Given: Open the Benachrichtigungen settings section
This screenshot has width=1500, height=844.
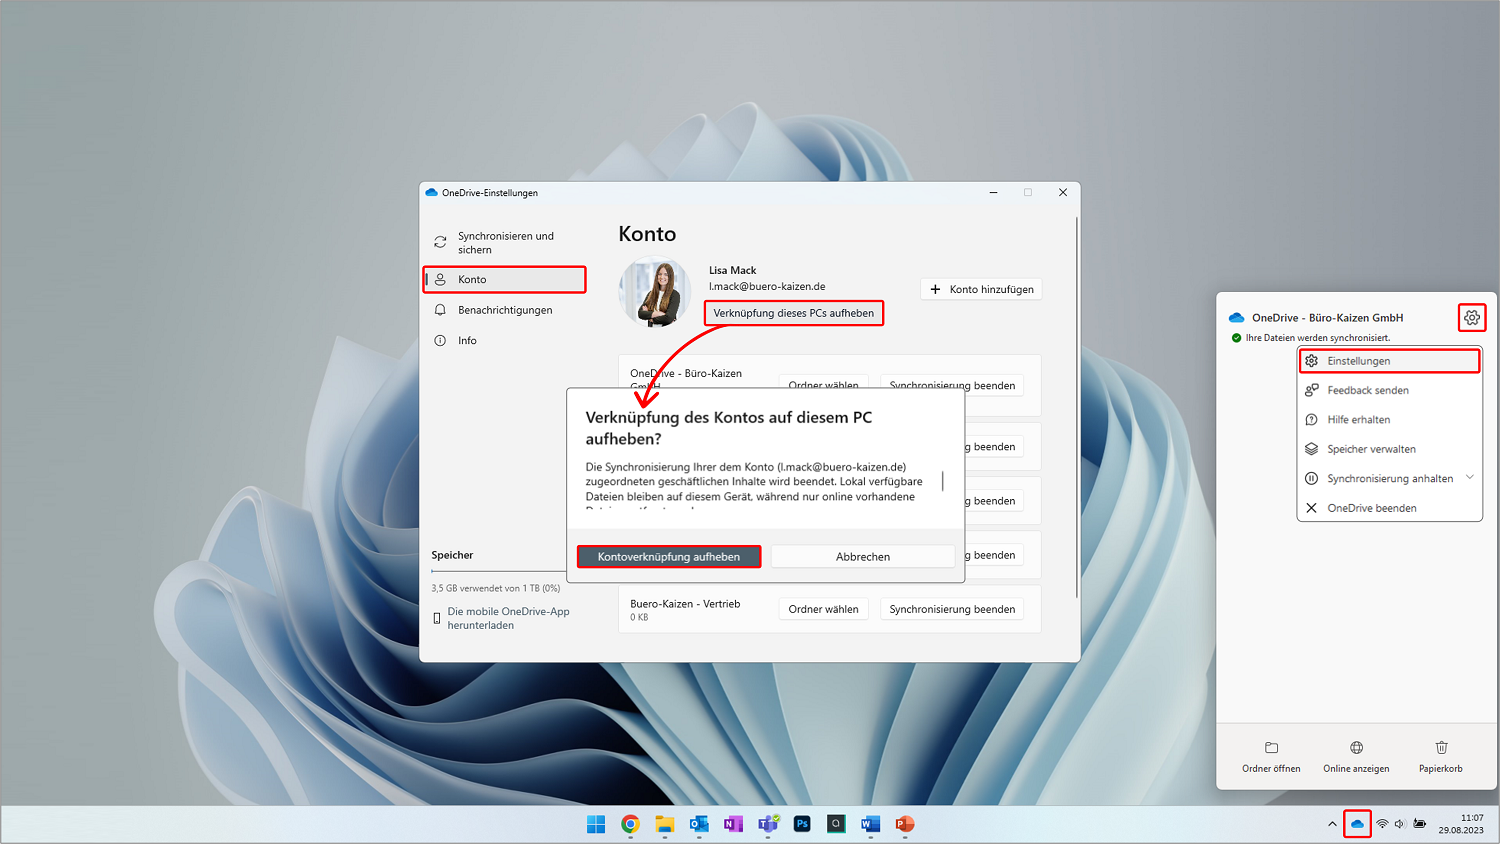Looking at the screenshot, I should (505, 310).
